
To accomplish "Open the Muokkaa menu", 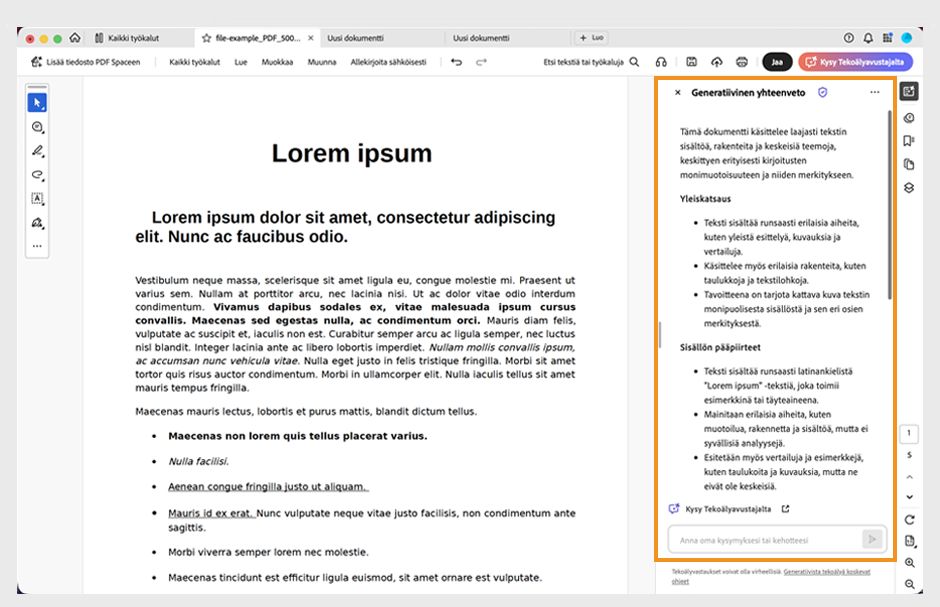I will [x=277, y=62].
